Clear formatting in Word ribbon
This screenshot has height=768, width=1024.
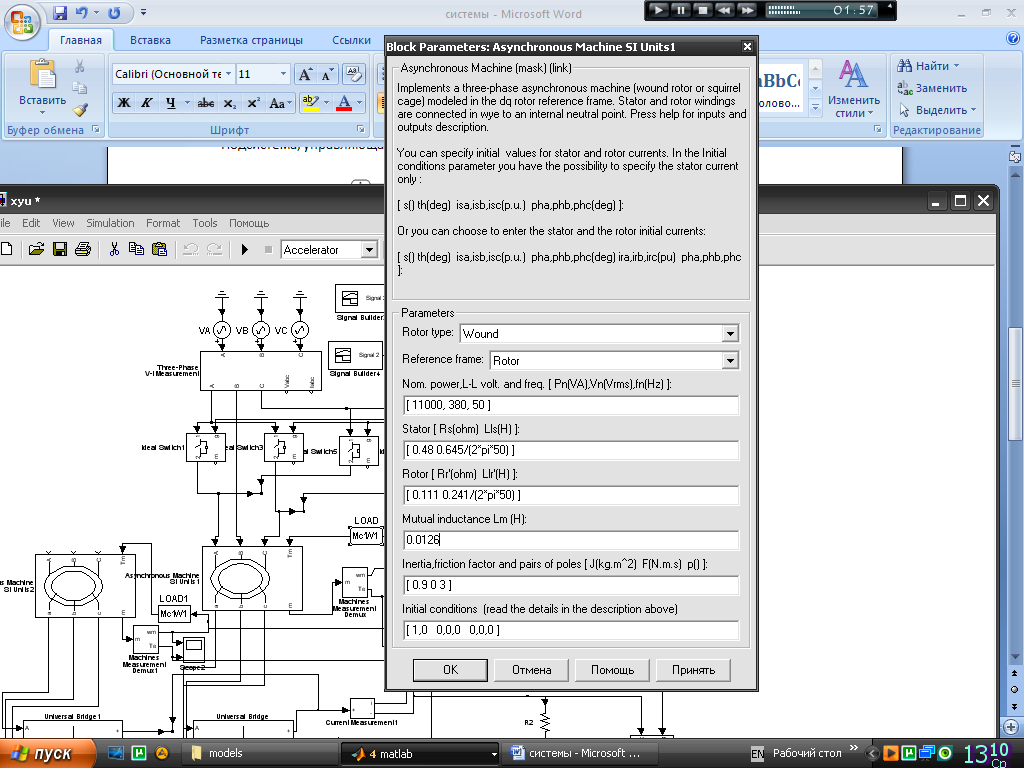[353, 74]
